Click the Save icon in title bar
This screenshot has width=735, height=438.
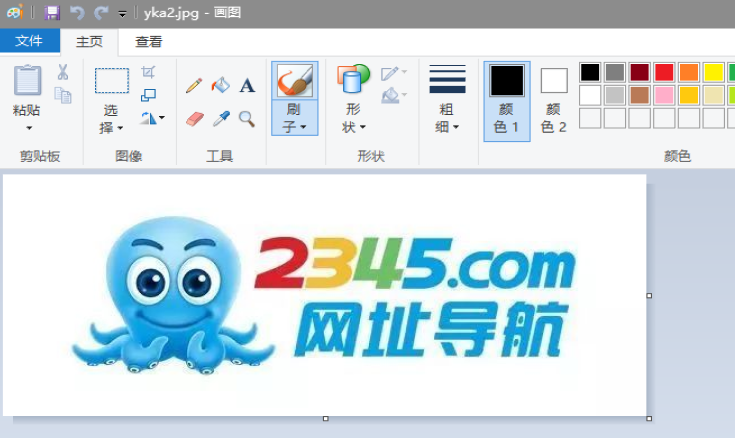coord(52,13)
